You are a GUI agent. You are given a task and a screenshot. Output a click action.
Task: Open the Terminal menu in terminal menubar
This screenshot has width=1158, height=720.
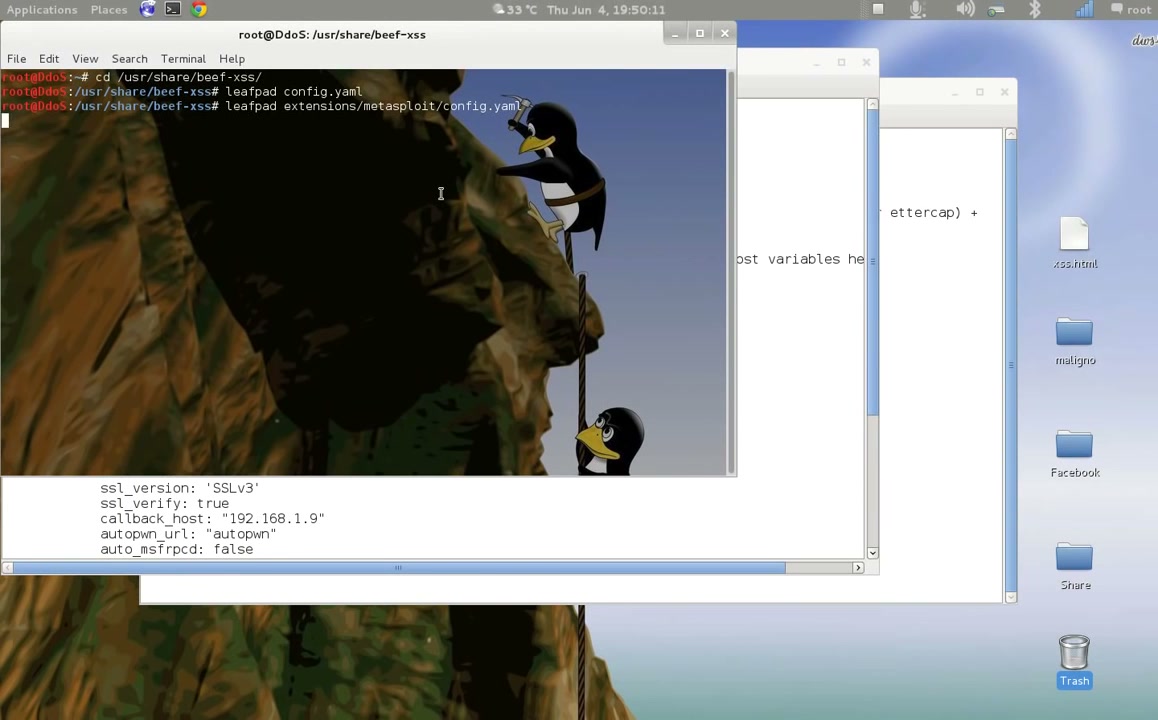point(183,58)
